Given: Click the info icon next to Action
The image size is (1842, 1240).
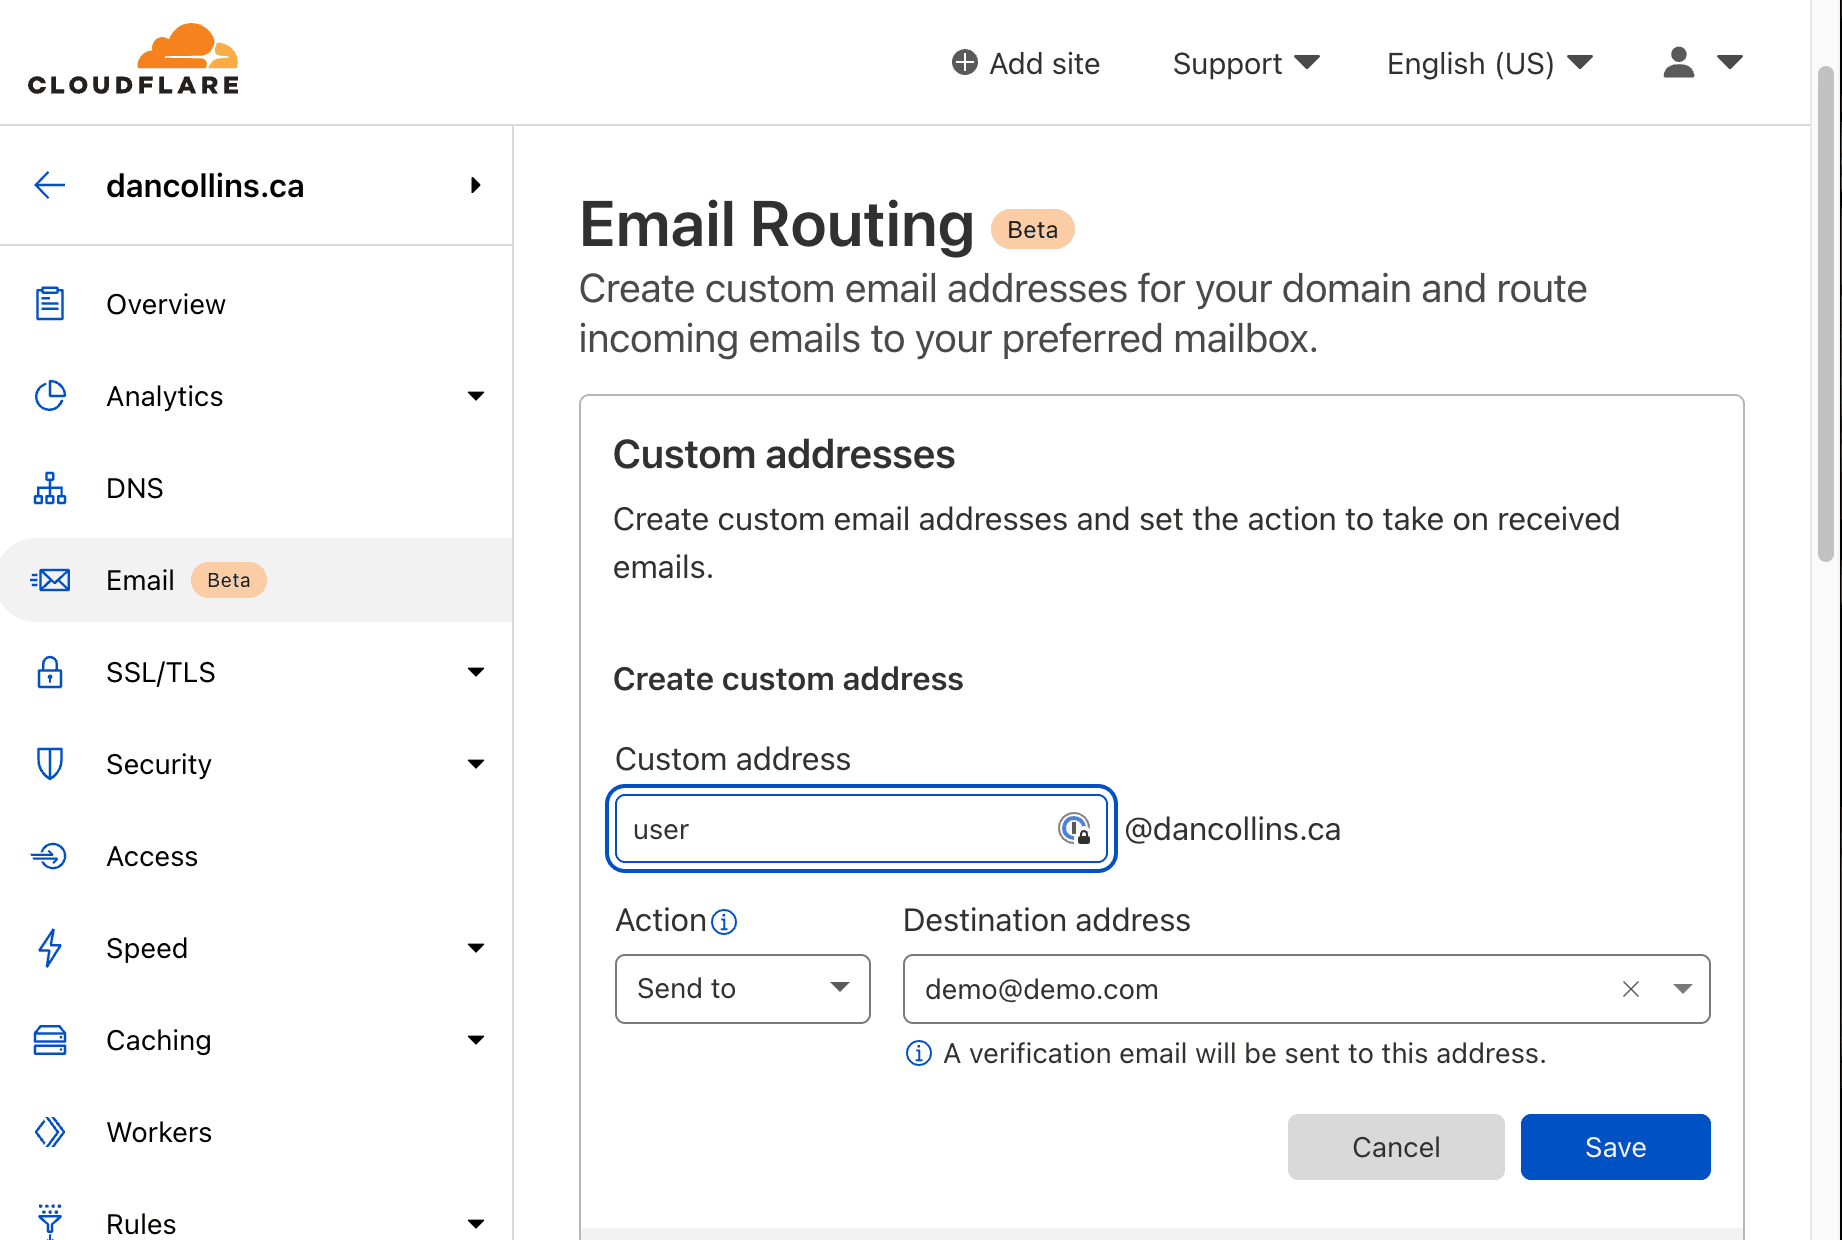Looking at the screenshot, I should click(725, 922).
